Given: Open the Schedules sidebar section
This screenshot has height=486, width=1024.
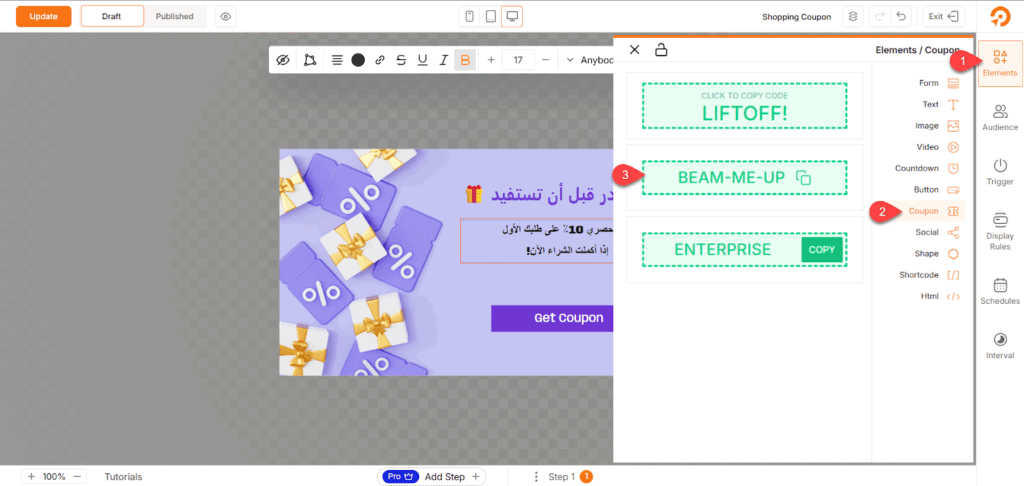Looking at the screenshot, I should 1000,291.
